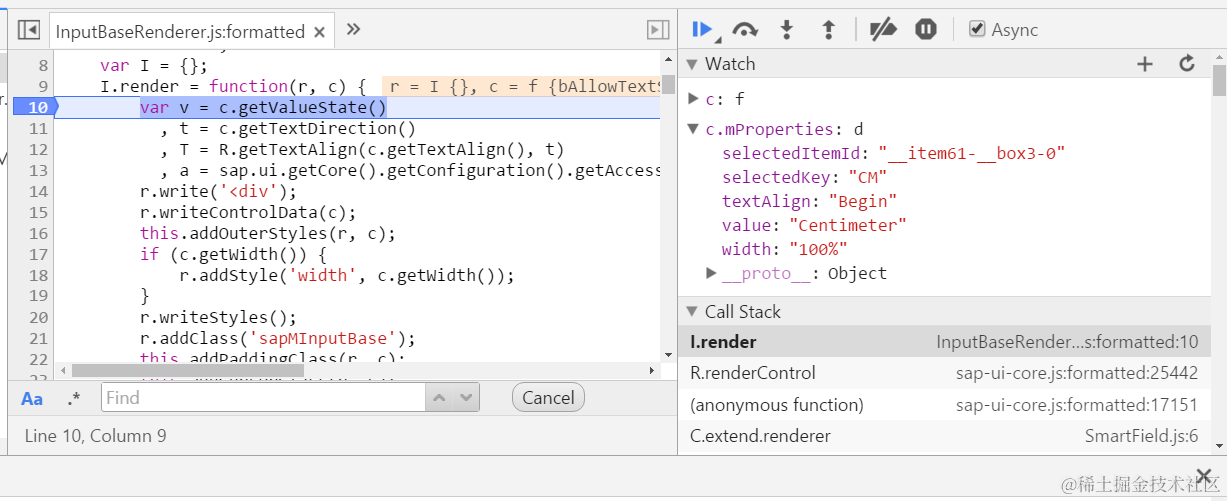Open the InputBaseRender...s:formatted:10 source link
Image resolution: width=1227 pixels, height=501 pixels.
(1067, 342)
